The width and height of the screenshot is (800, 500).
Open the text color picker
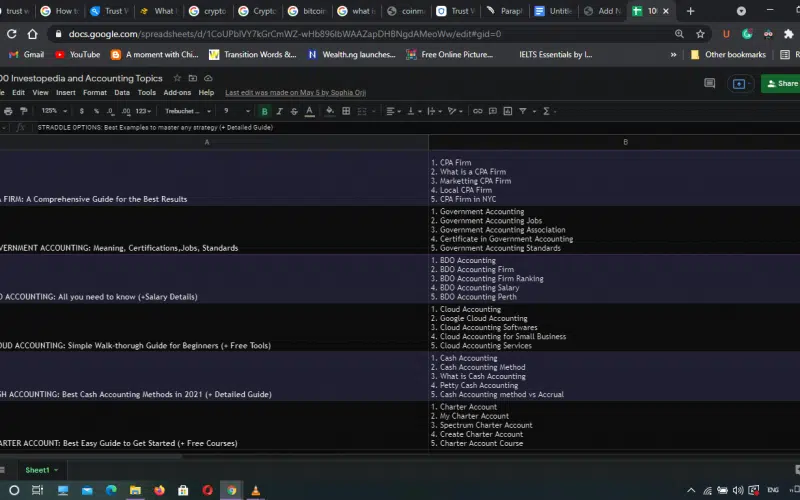click(308, 111)
